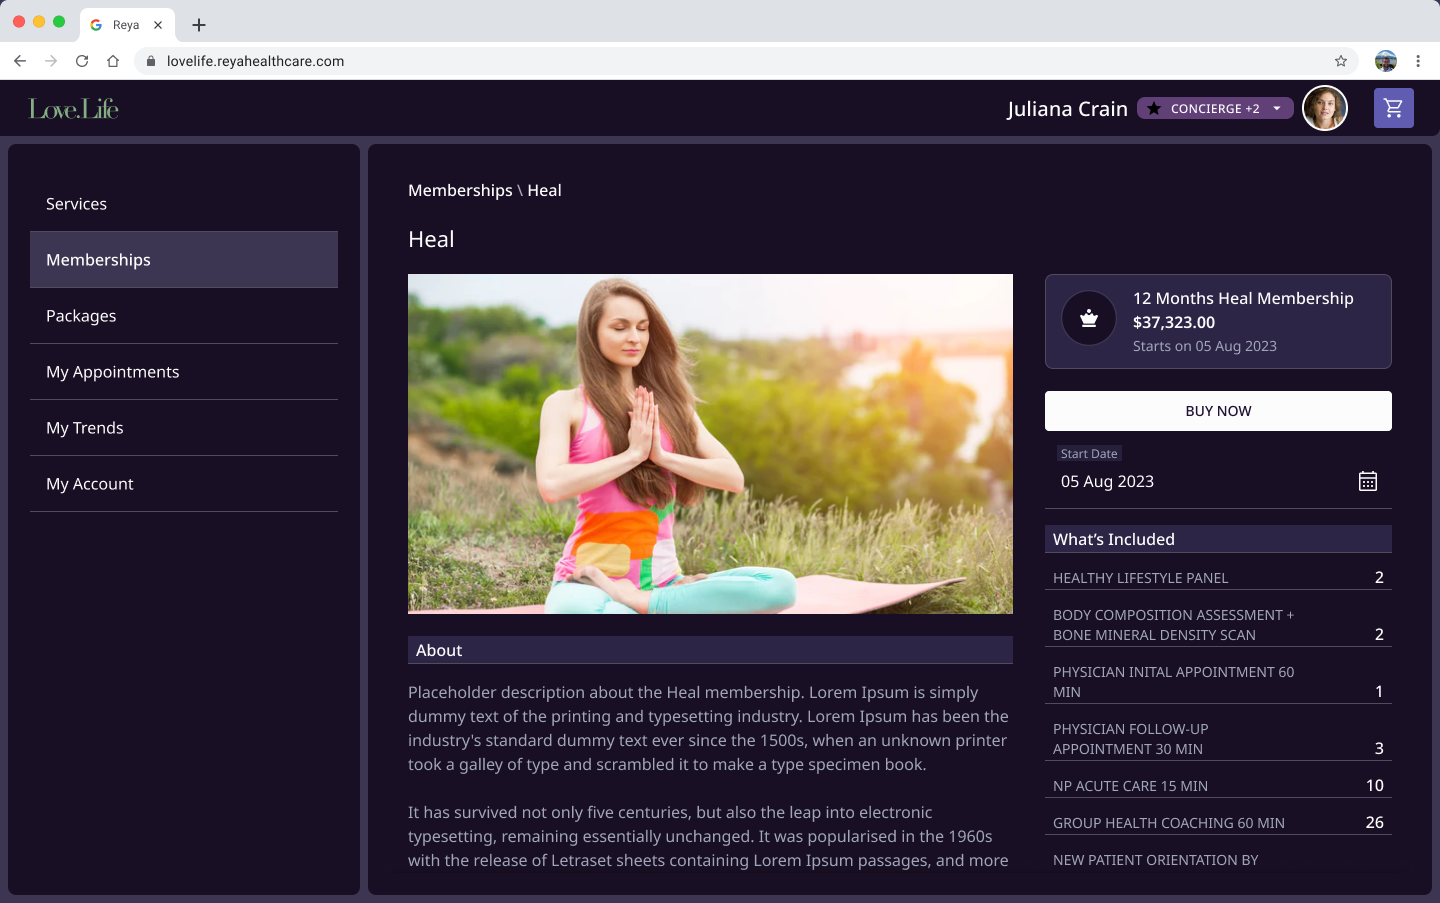1440x903 pixels.
Task: Open the My Account page
Action: 90,484
